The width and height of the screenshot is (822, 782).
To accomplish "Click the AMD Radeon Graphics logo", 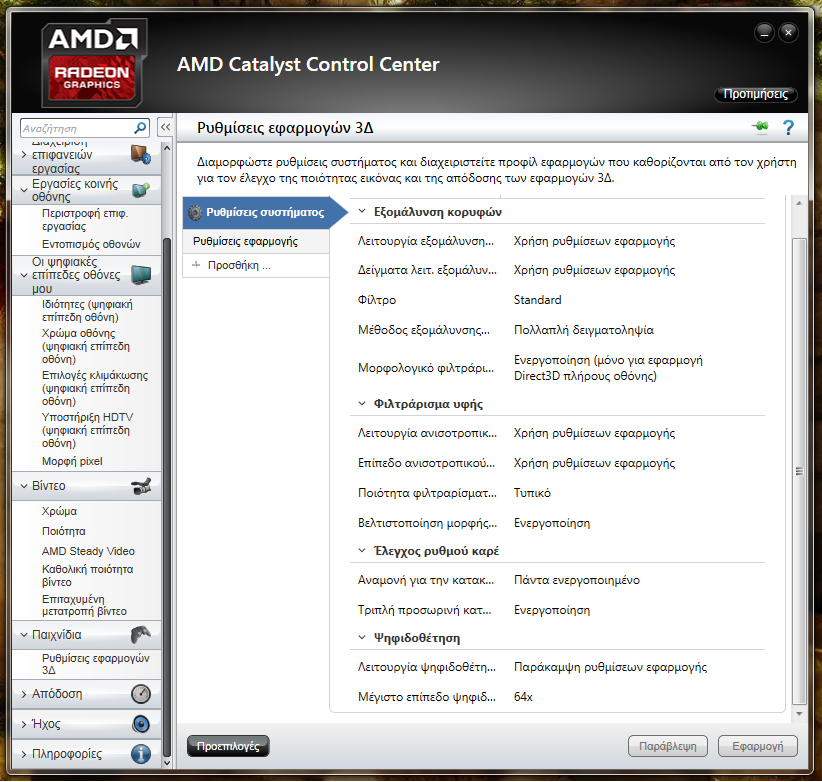I will pyautogui.click(x=93, y=63).
